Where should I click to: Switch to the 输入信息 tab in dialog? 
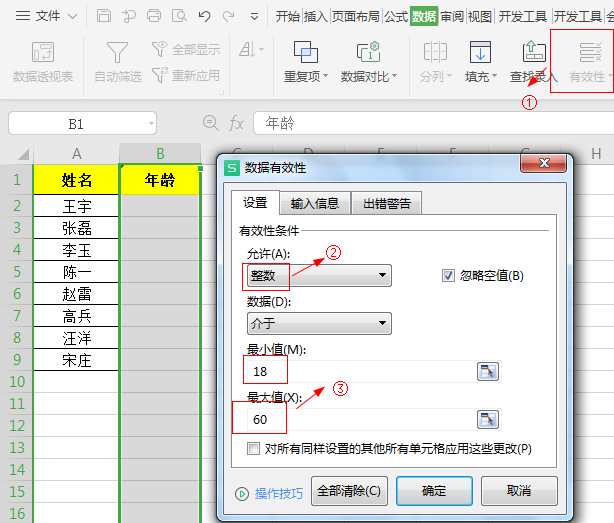click(x=315, y=204)
